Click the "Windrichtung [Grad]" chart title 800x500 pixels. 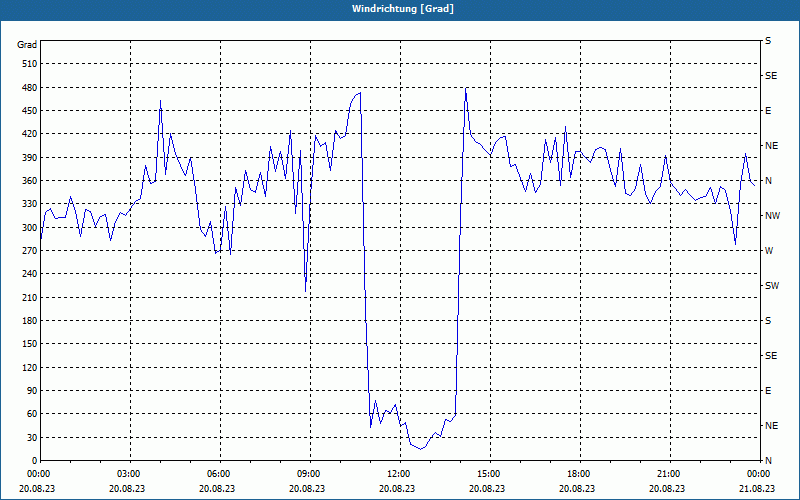click(x=403, y=9)
